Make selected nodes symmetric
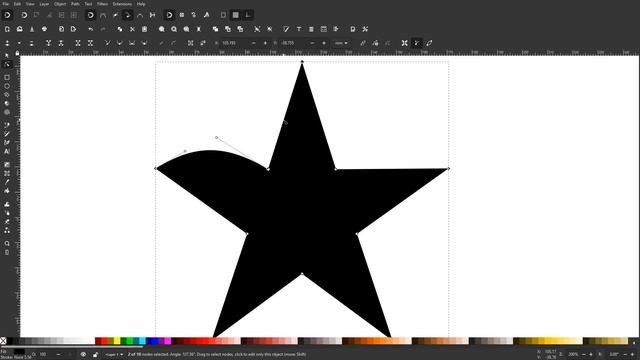Screen dimensions: 640x360 tap(132, 43)
